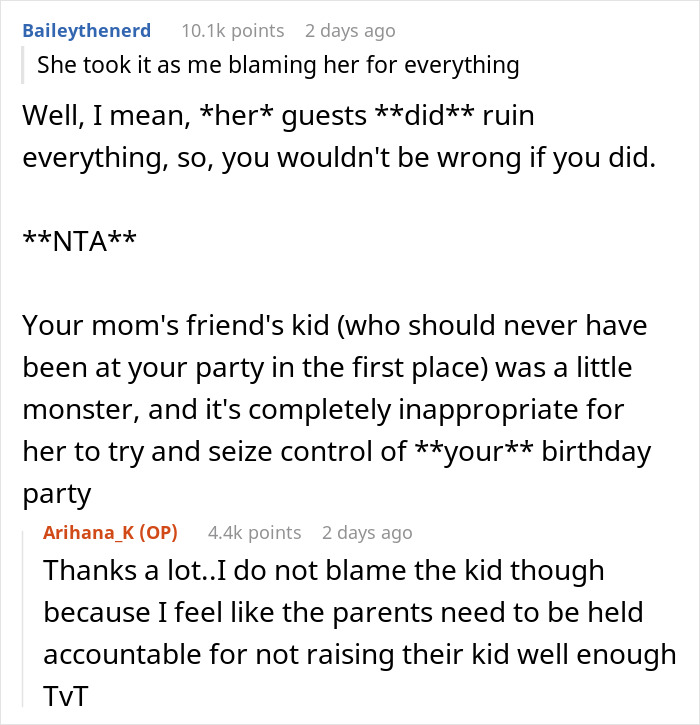Click the "(OP)" tag next to Arihana_K

click(x=158, y=532)
